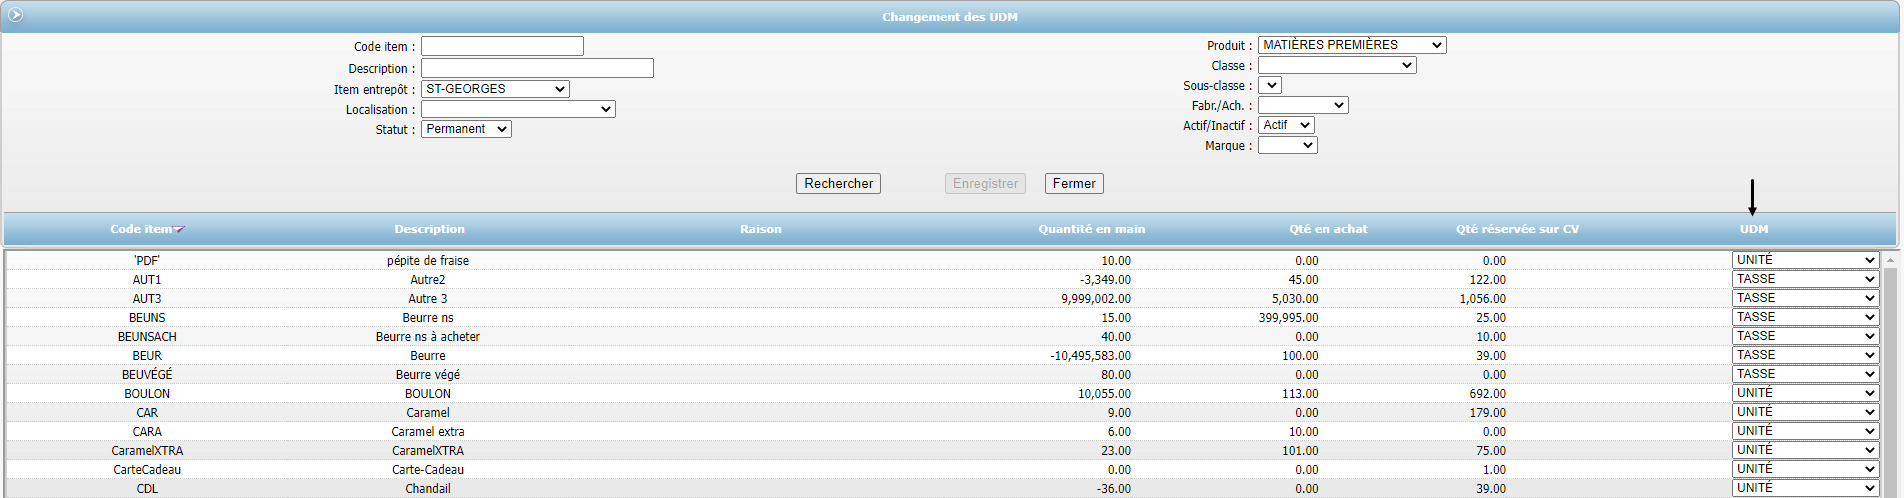Image resolution: width=1904 pixels, height=498 pixels.
Task: Open UDM dropdown for CarteCadeau row
Action: coord(1805,469)
